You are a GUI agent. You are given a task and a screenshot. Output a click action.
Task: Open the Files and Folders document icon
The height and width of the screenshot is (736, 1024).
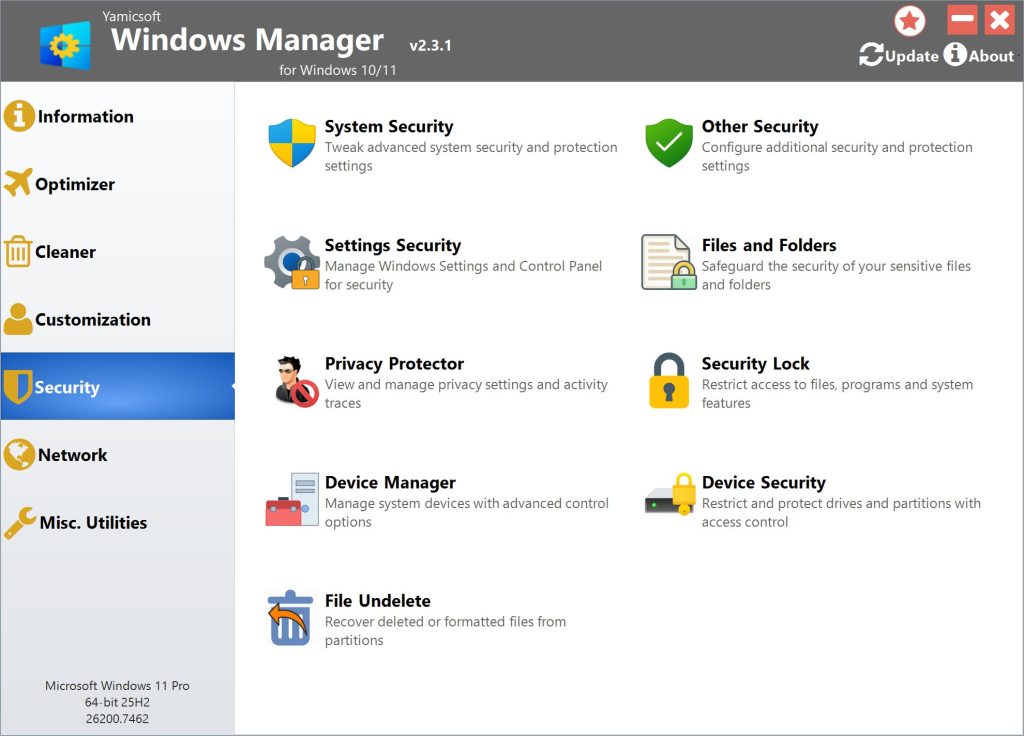(x=669, y=263)
